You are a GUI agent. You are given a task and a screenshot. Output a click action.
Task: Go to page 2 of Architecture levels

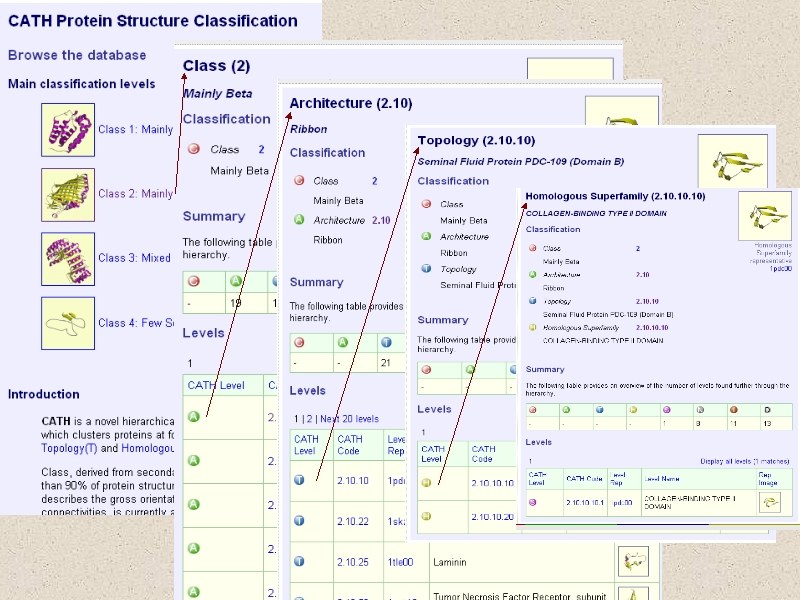(309, 419)
